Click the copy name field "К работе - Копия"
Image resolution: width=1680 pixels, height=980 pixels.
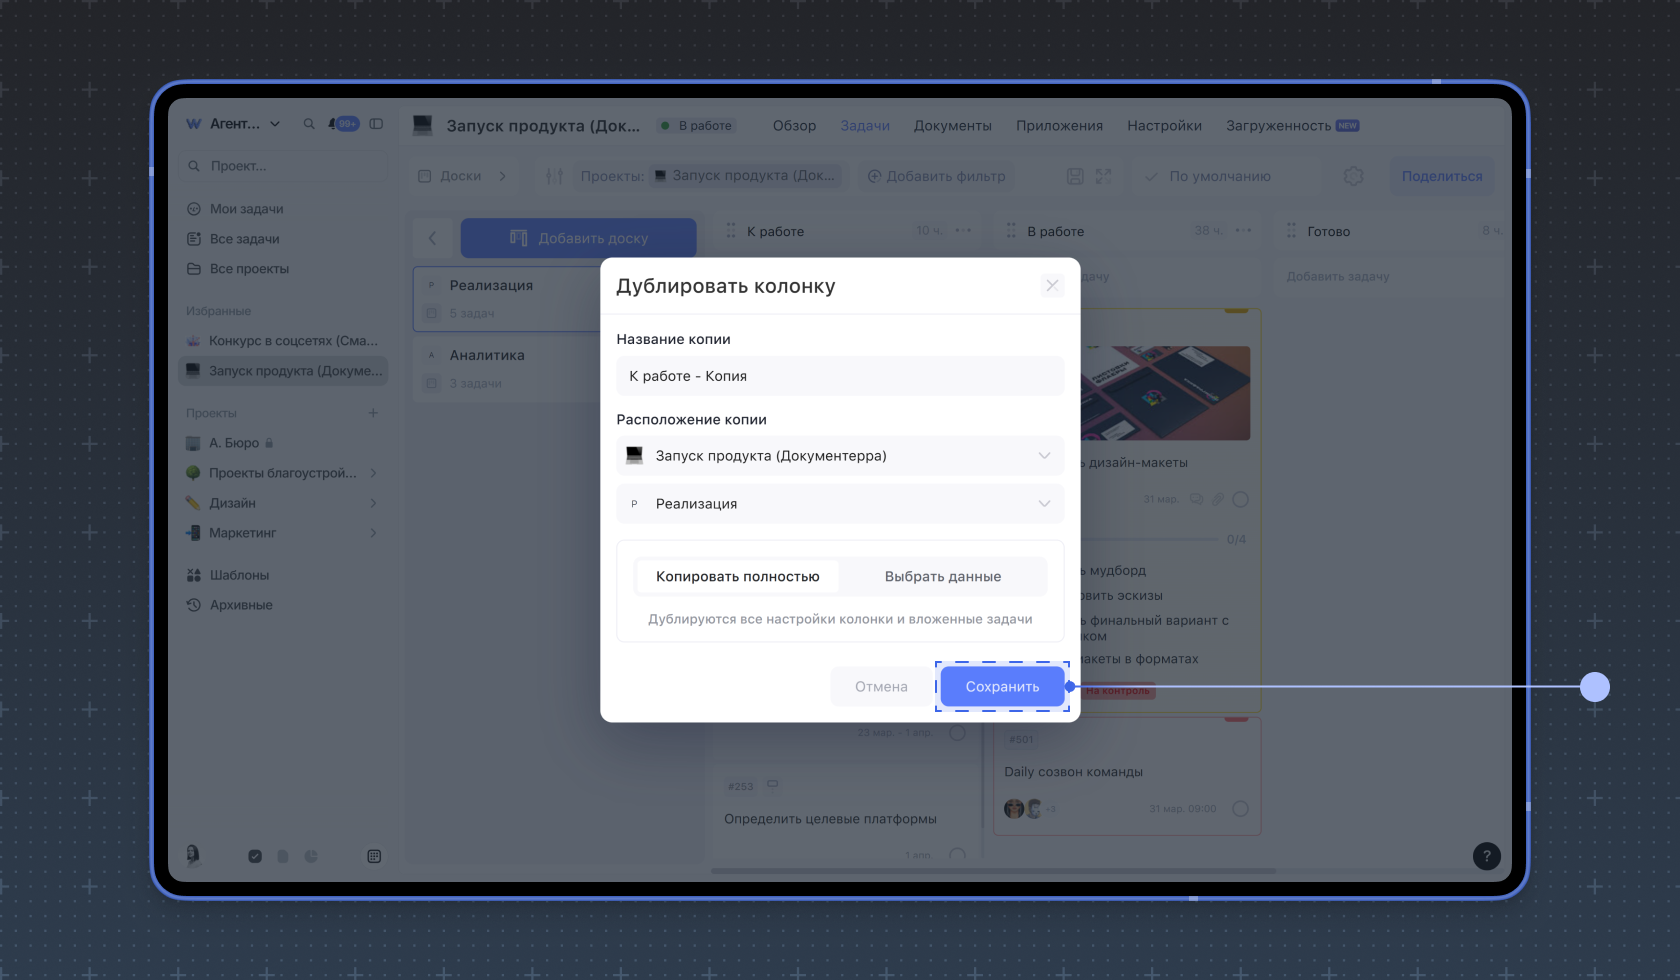coord(840,376)
